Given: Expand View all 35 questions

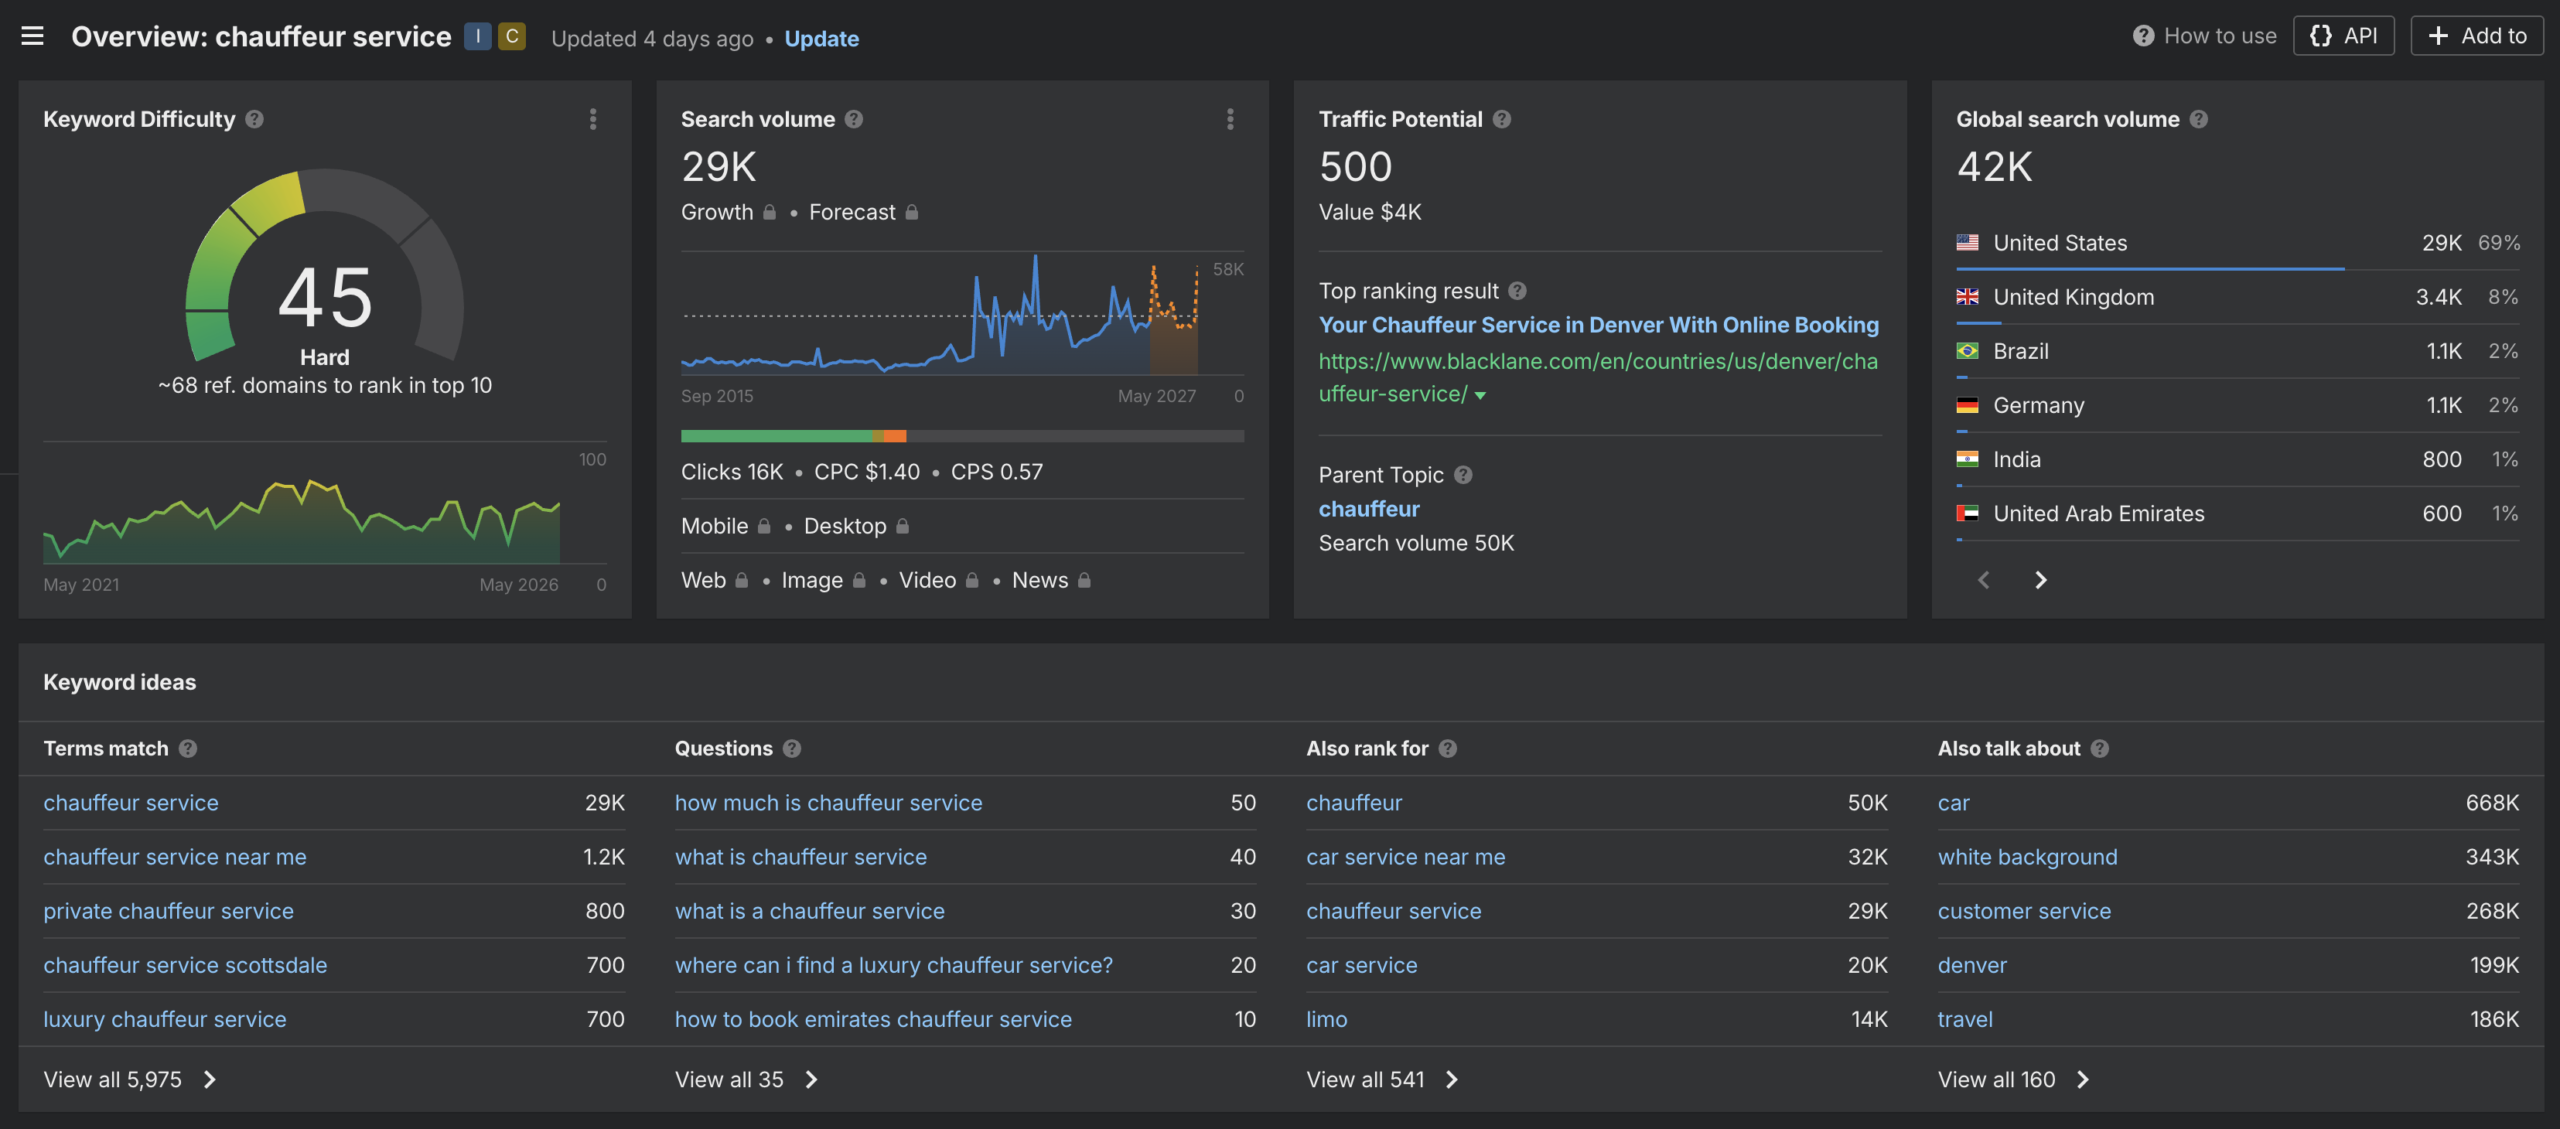Looking at the screenshot, I should click(x=747, y=1080).
